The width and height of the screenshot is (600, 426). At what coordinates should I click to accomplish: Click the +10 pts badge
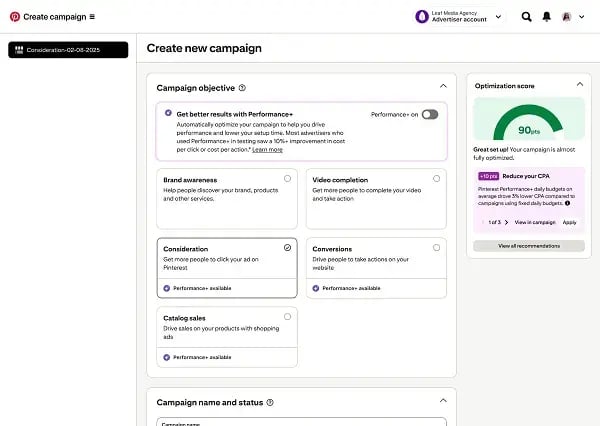488,176
